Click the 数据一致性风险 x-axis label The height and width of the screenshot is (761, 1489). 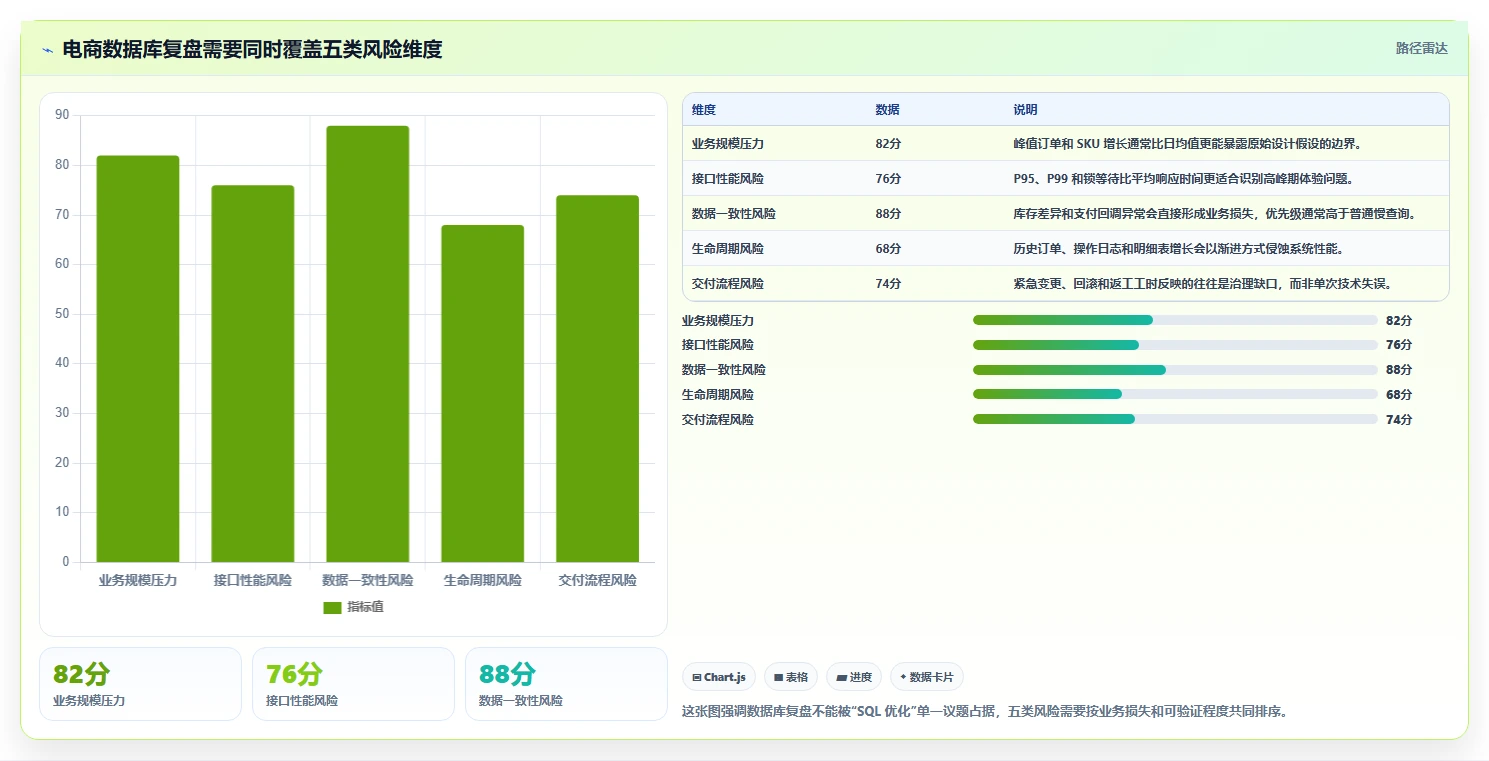click(x=368, y=580)
